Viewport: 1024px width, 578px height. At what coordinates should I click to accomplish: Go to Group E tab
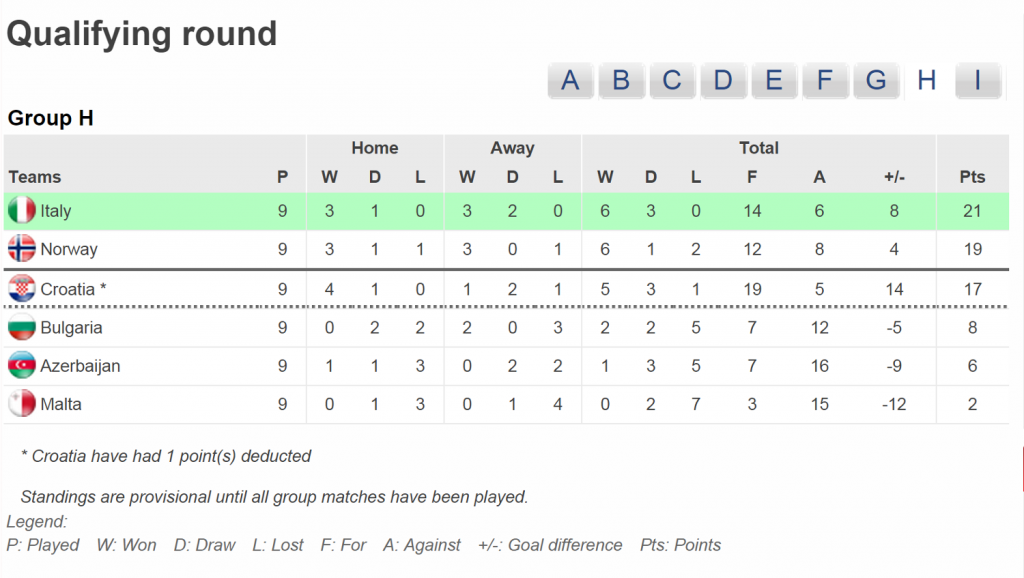(774, 81)
